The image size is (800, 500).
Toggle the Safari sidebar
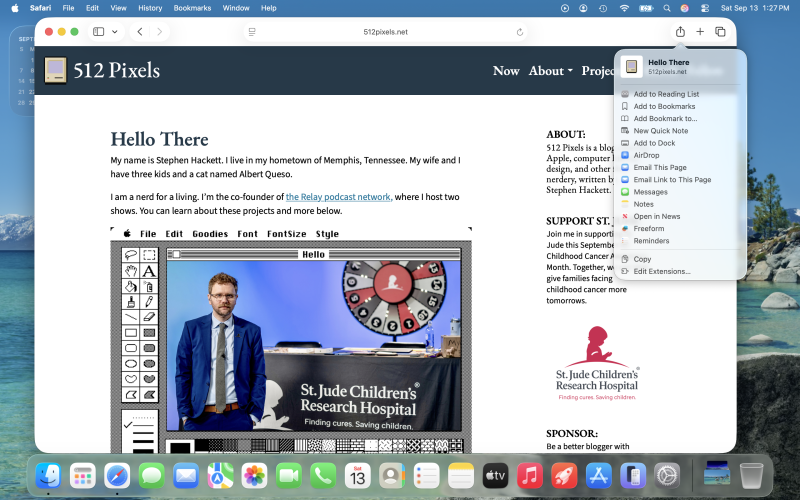tap(98, 32)
